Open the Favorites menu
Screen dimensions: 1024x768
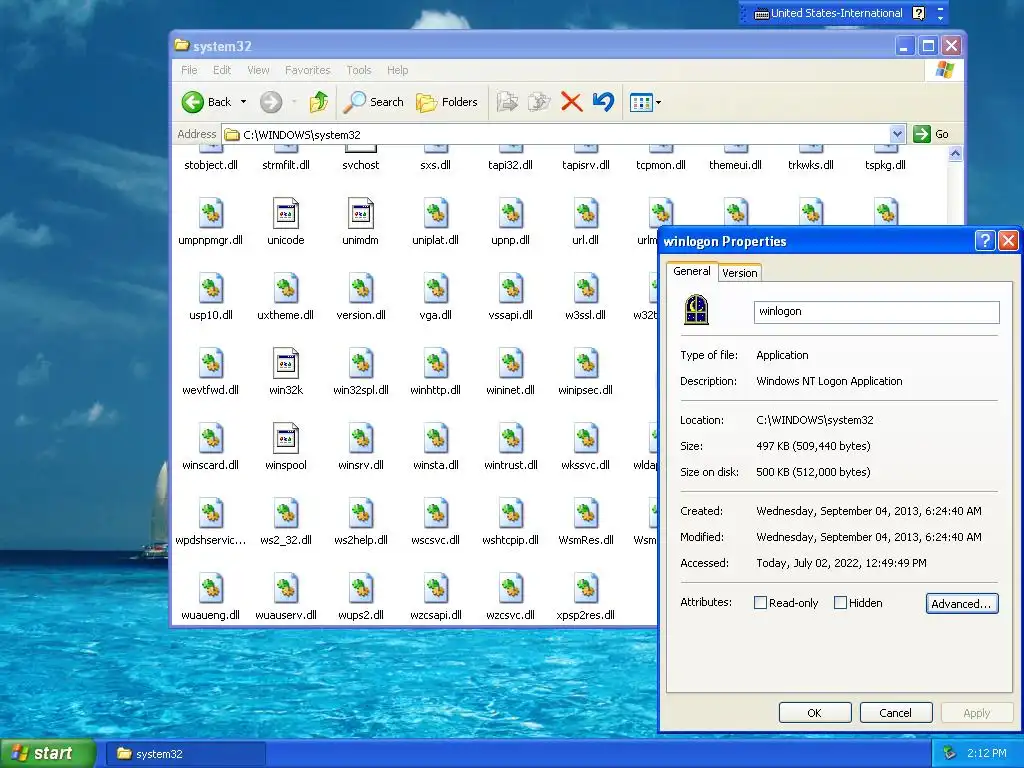pos(308,70)
